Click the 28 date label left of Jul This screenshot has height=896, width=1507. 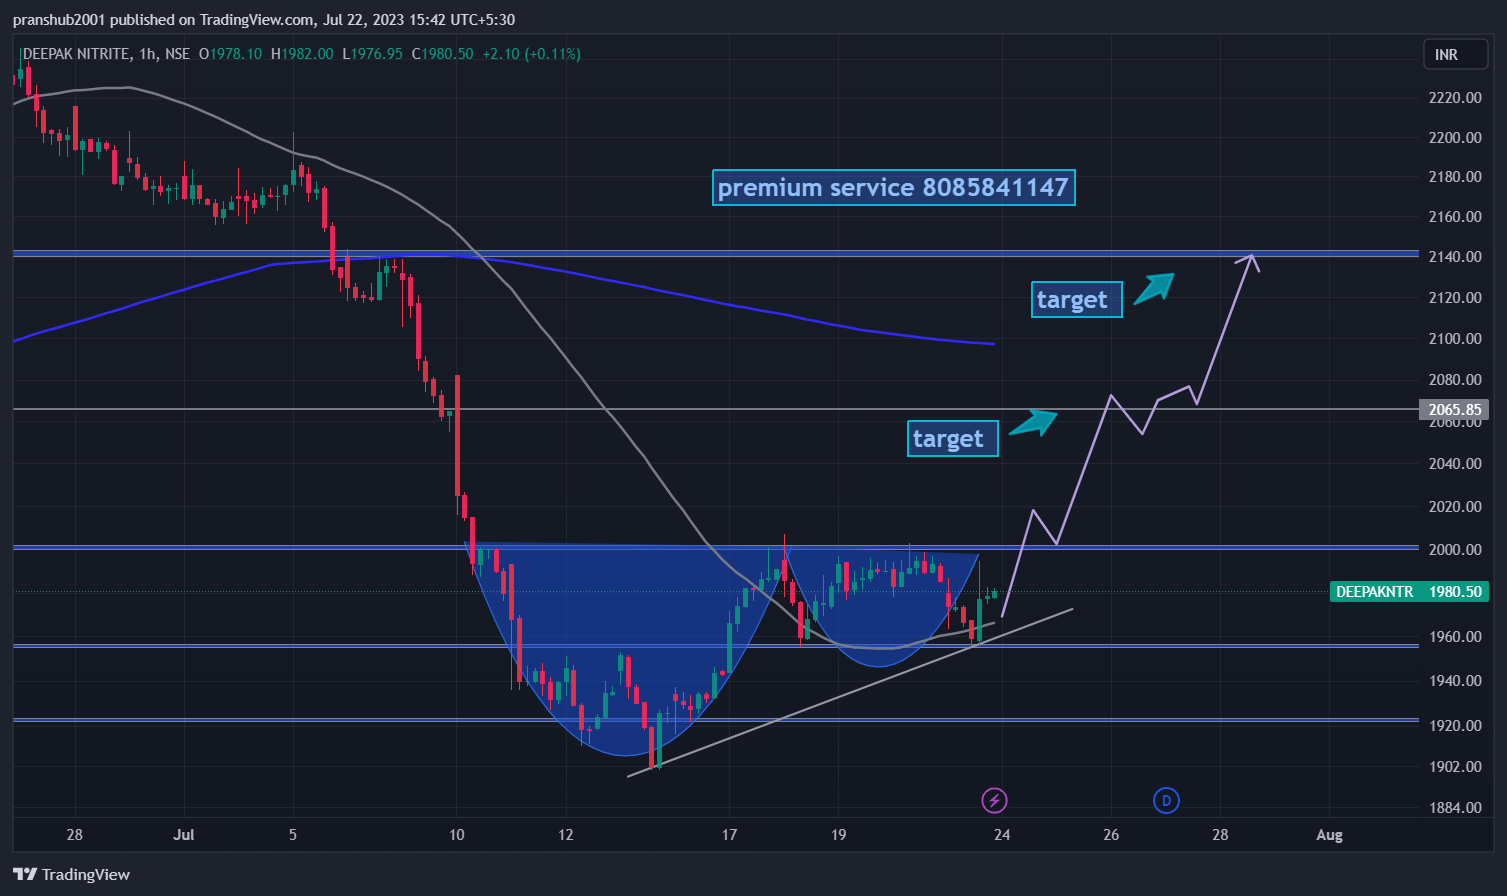tap(74, 834)
